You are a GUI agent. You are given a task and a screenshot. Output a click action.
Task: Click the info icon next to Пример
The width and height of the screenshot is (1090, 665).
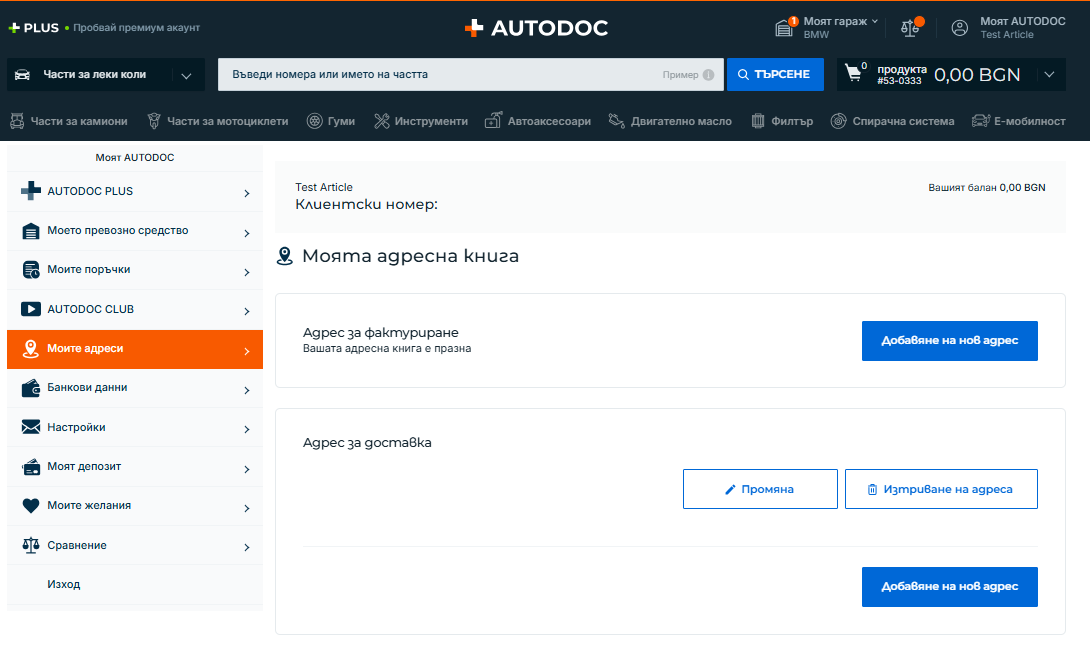tap(708, 75)
